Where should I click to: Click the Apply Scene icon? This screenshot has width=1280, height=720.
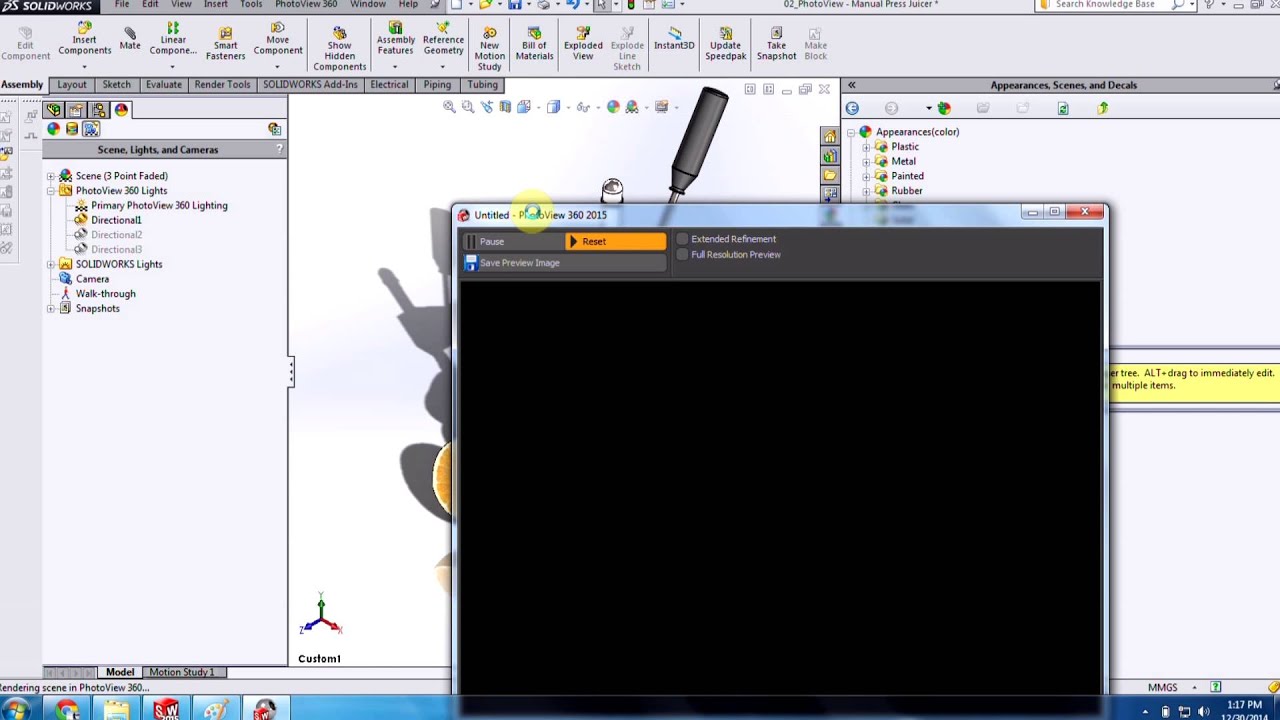click(x=632, y=107)
